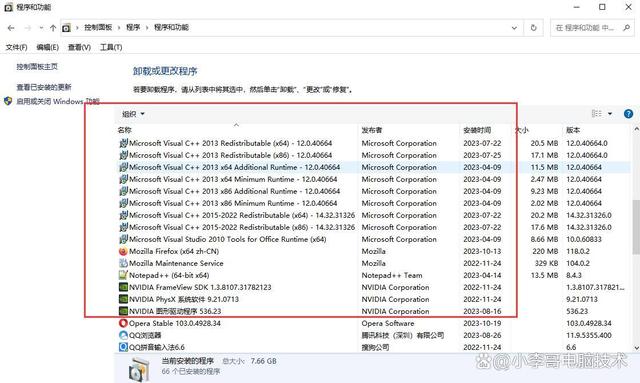Click the refresh button in address bar
Viewport: 640px width, 383px height.
pos(533,28)
